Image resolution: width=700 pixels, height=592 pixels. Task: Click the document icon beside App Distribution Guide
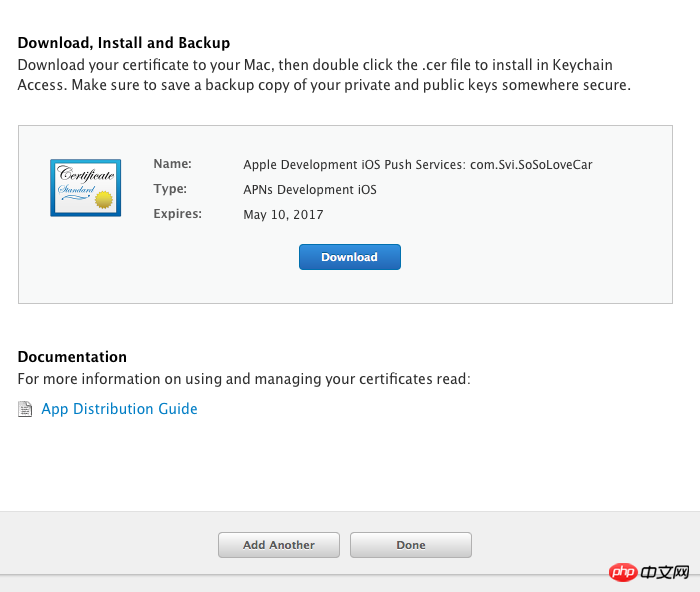[x=25, y=409]
